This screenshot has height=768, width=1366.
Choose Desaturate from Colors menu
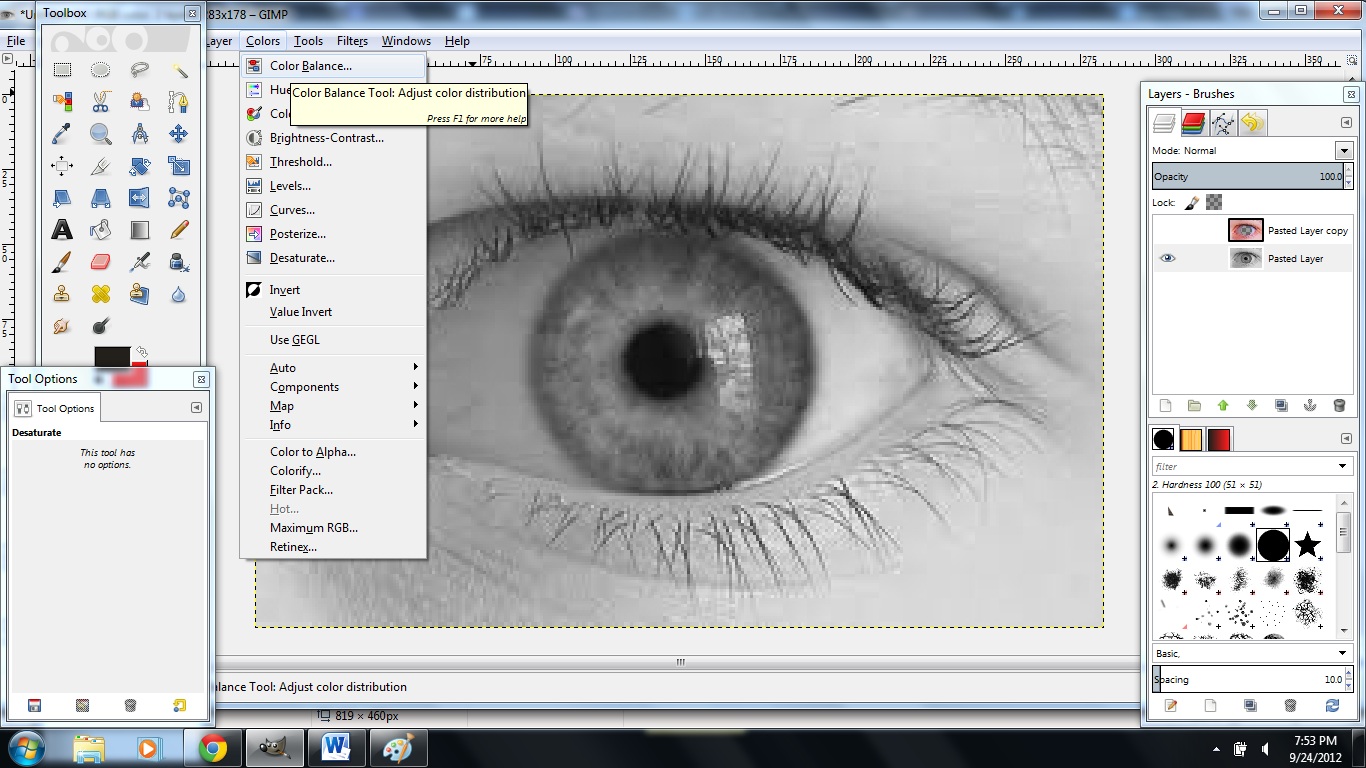click(x=333, y=258)
